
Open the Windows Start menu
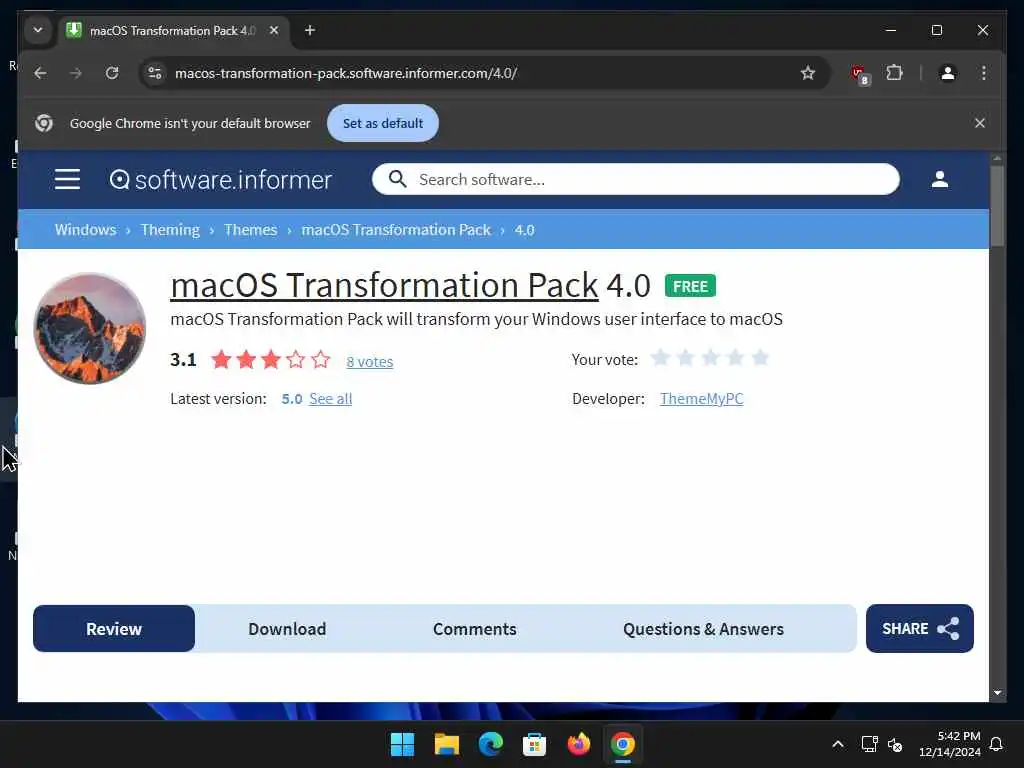[x=402, y=744]
